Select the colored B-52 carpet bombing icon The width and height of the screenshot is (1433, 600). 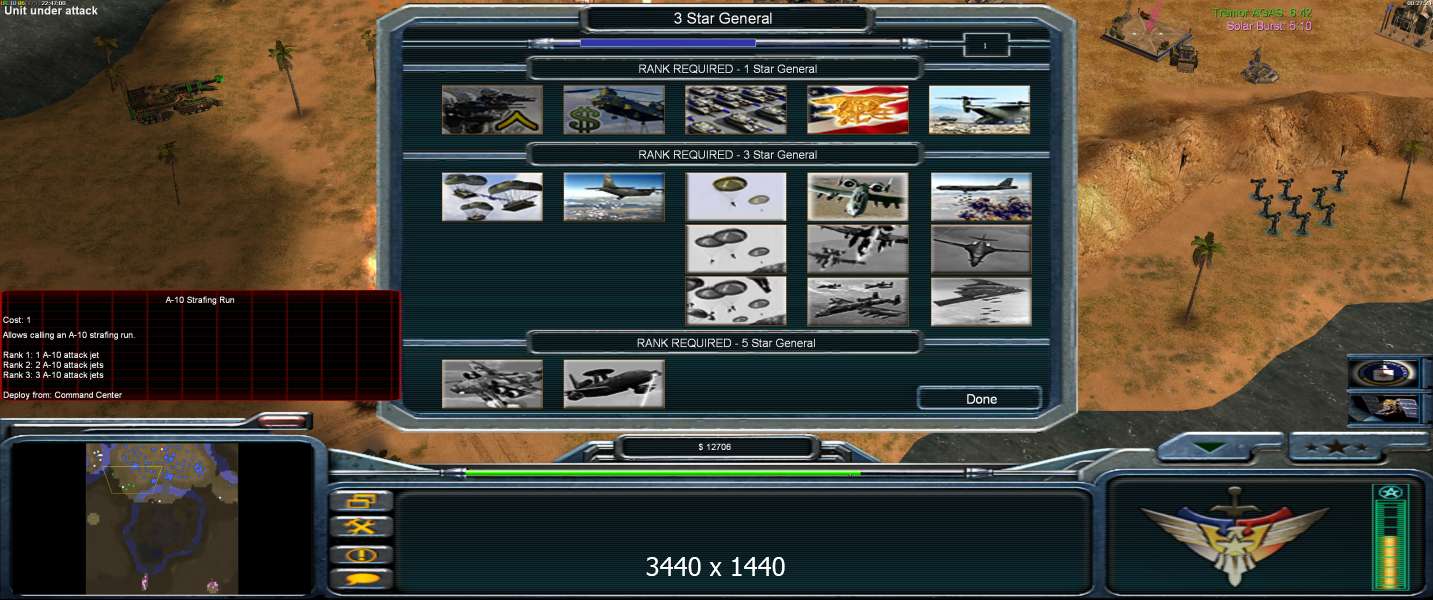point(980,197)
